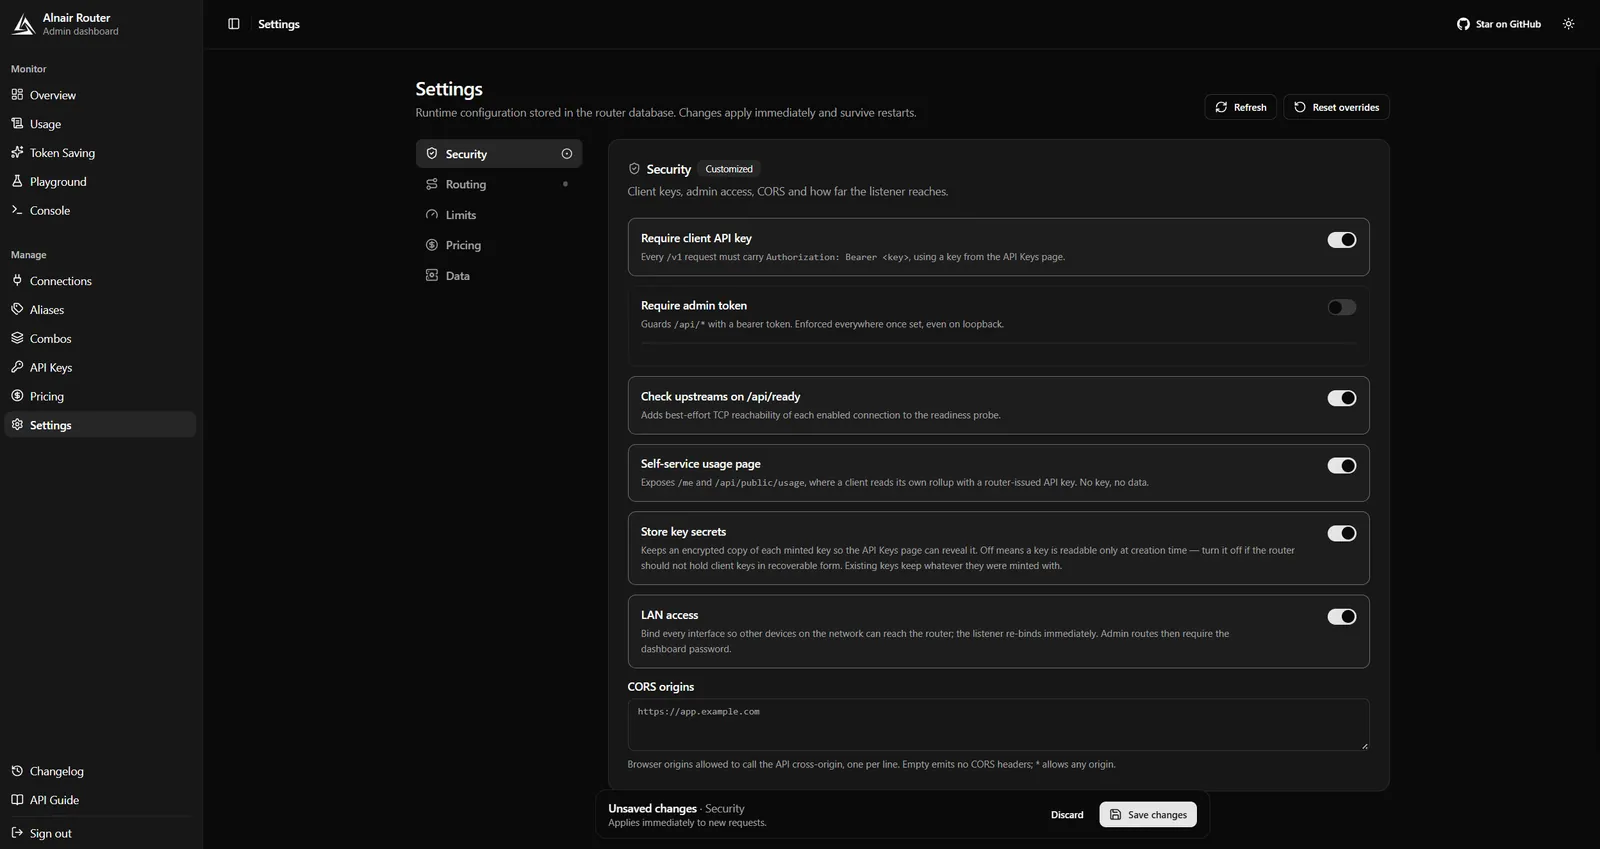Discard the unsaved Security changes

(x=1067, y=815)
